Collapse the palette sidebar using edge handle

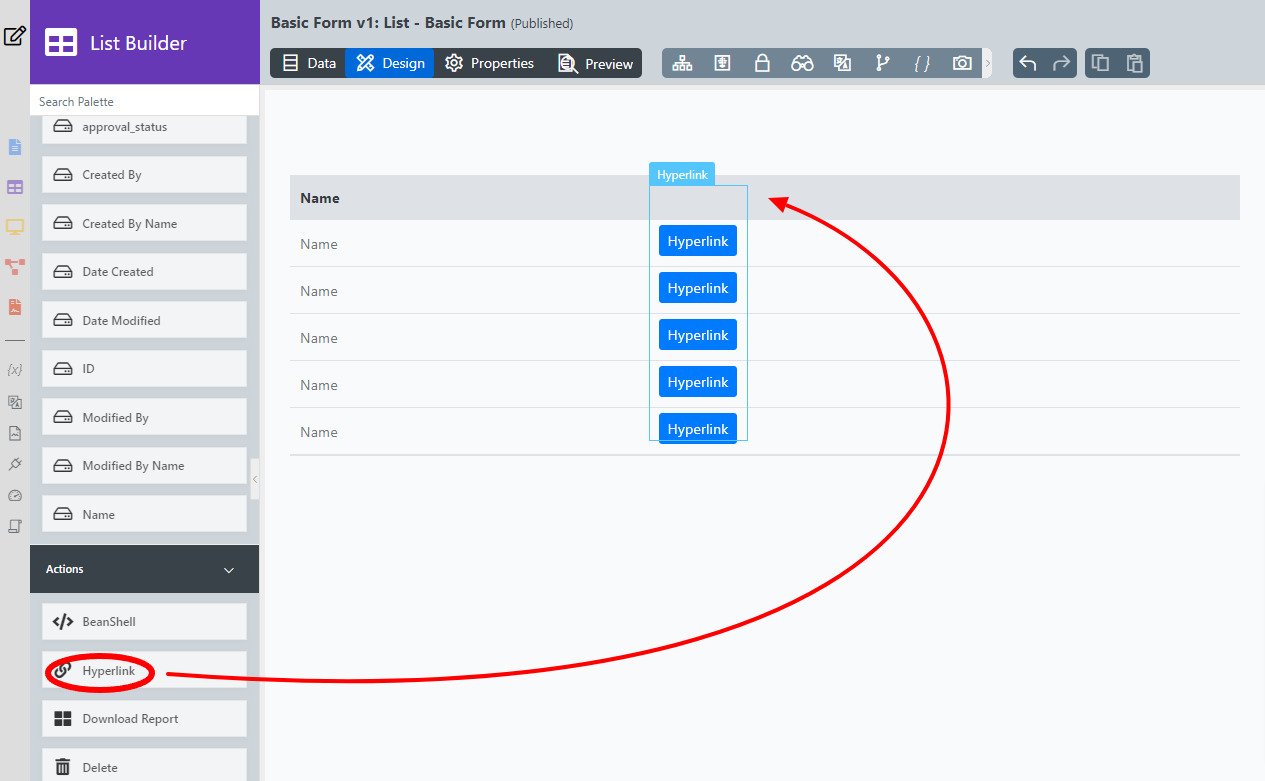coord(255,480)
